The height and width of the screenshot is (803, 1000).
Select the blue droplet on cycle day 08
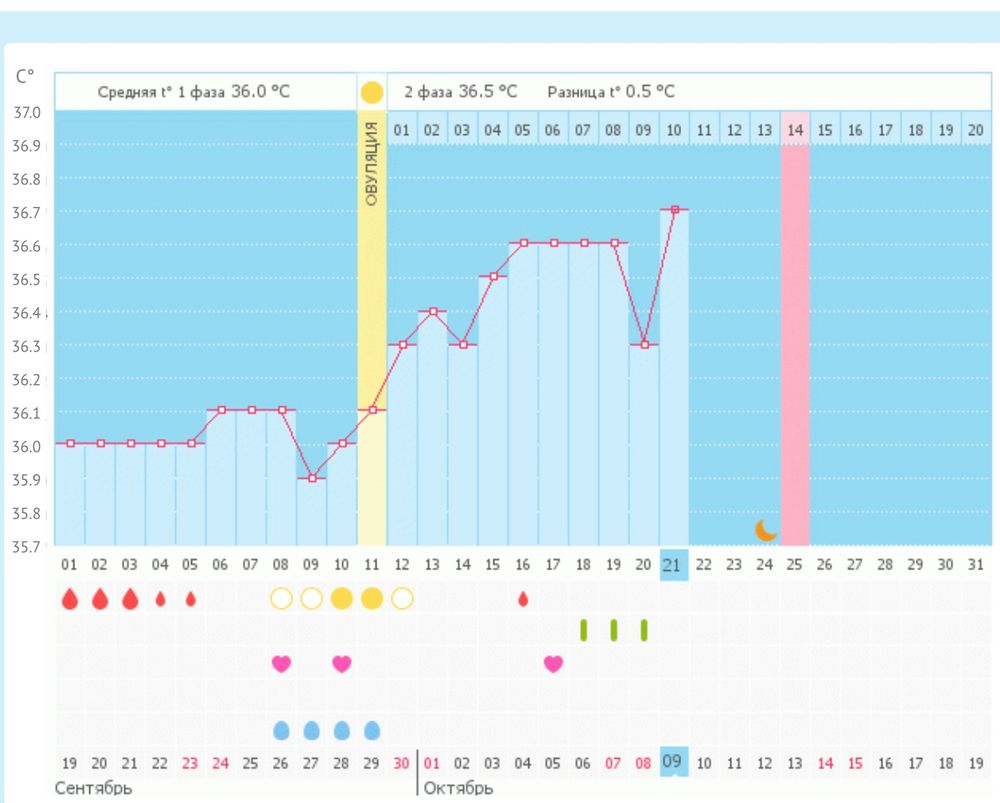(x=281, y=730)
